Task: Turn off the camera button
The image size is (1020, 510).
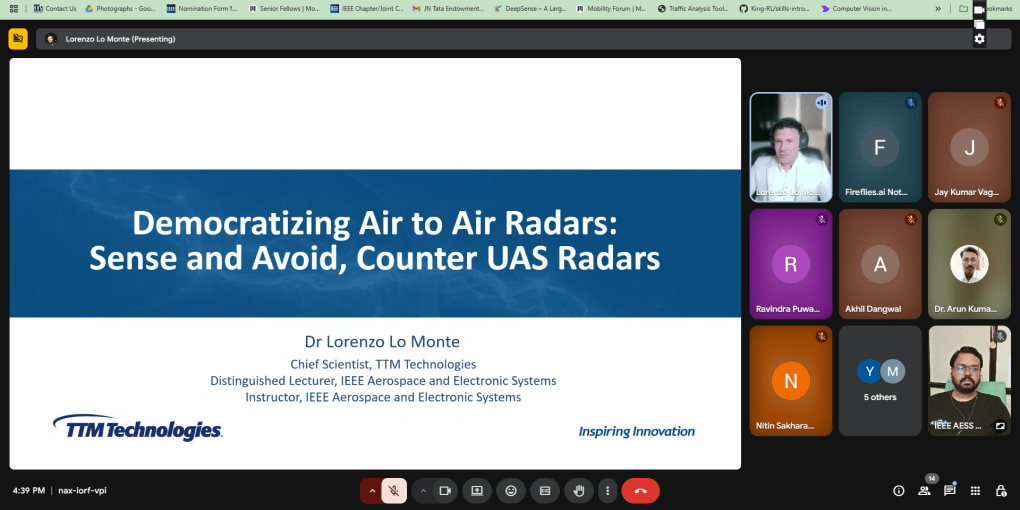Action: pyautogui.click(x=446, y=490)
